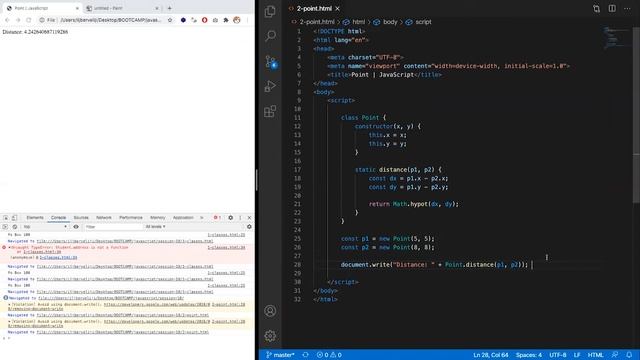The image size is (640, 360).
Task: Click the DevTools error count badge
Action: pos(217,218)
